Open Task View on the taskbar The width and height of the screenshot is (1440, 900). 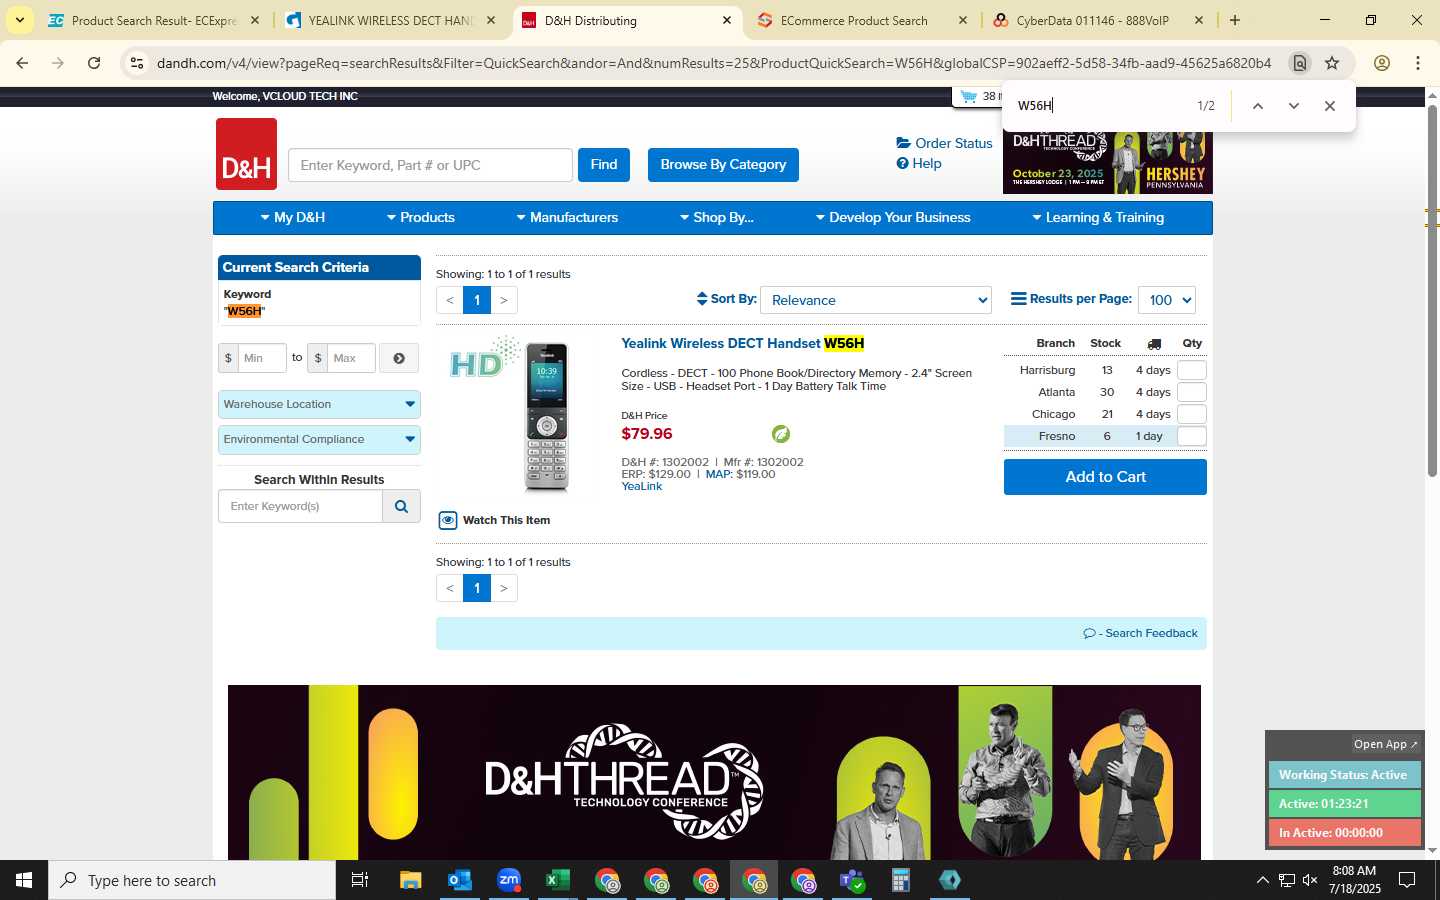[x=360, y=880]
